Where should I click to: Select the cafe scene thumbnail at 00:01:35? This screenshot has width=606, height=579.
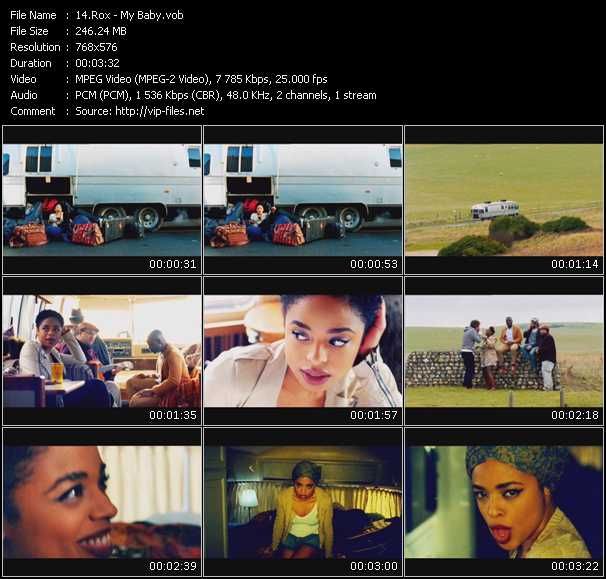tap(102, 351)
